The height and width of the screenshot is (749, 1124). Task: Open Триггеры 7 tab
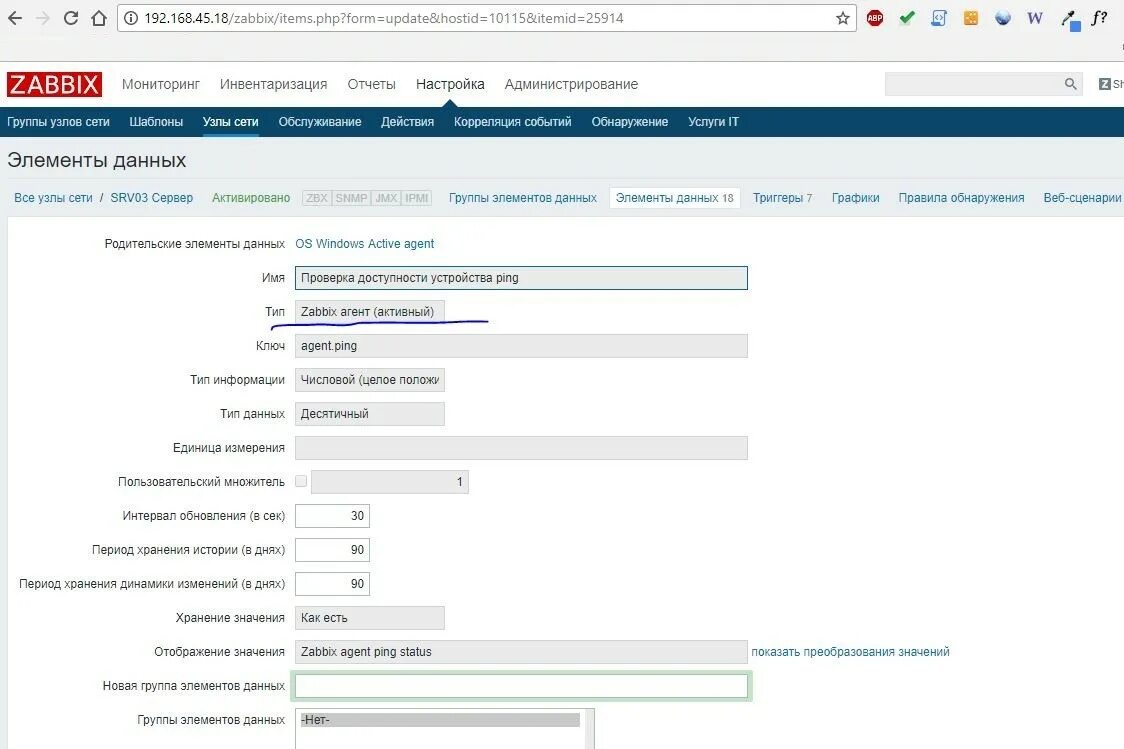click(782, 198)
